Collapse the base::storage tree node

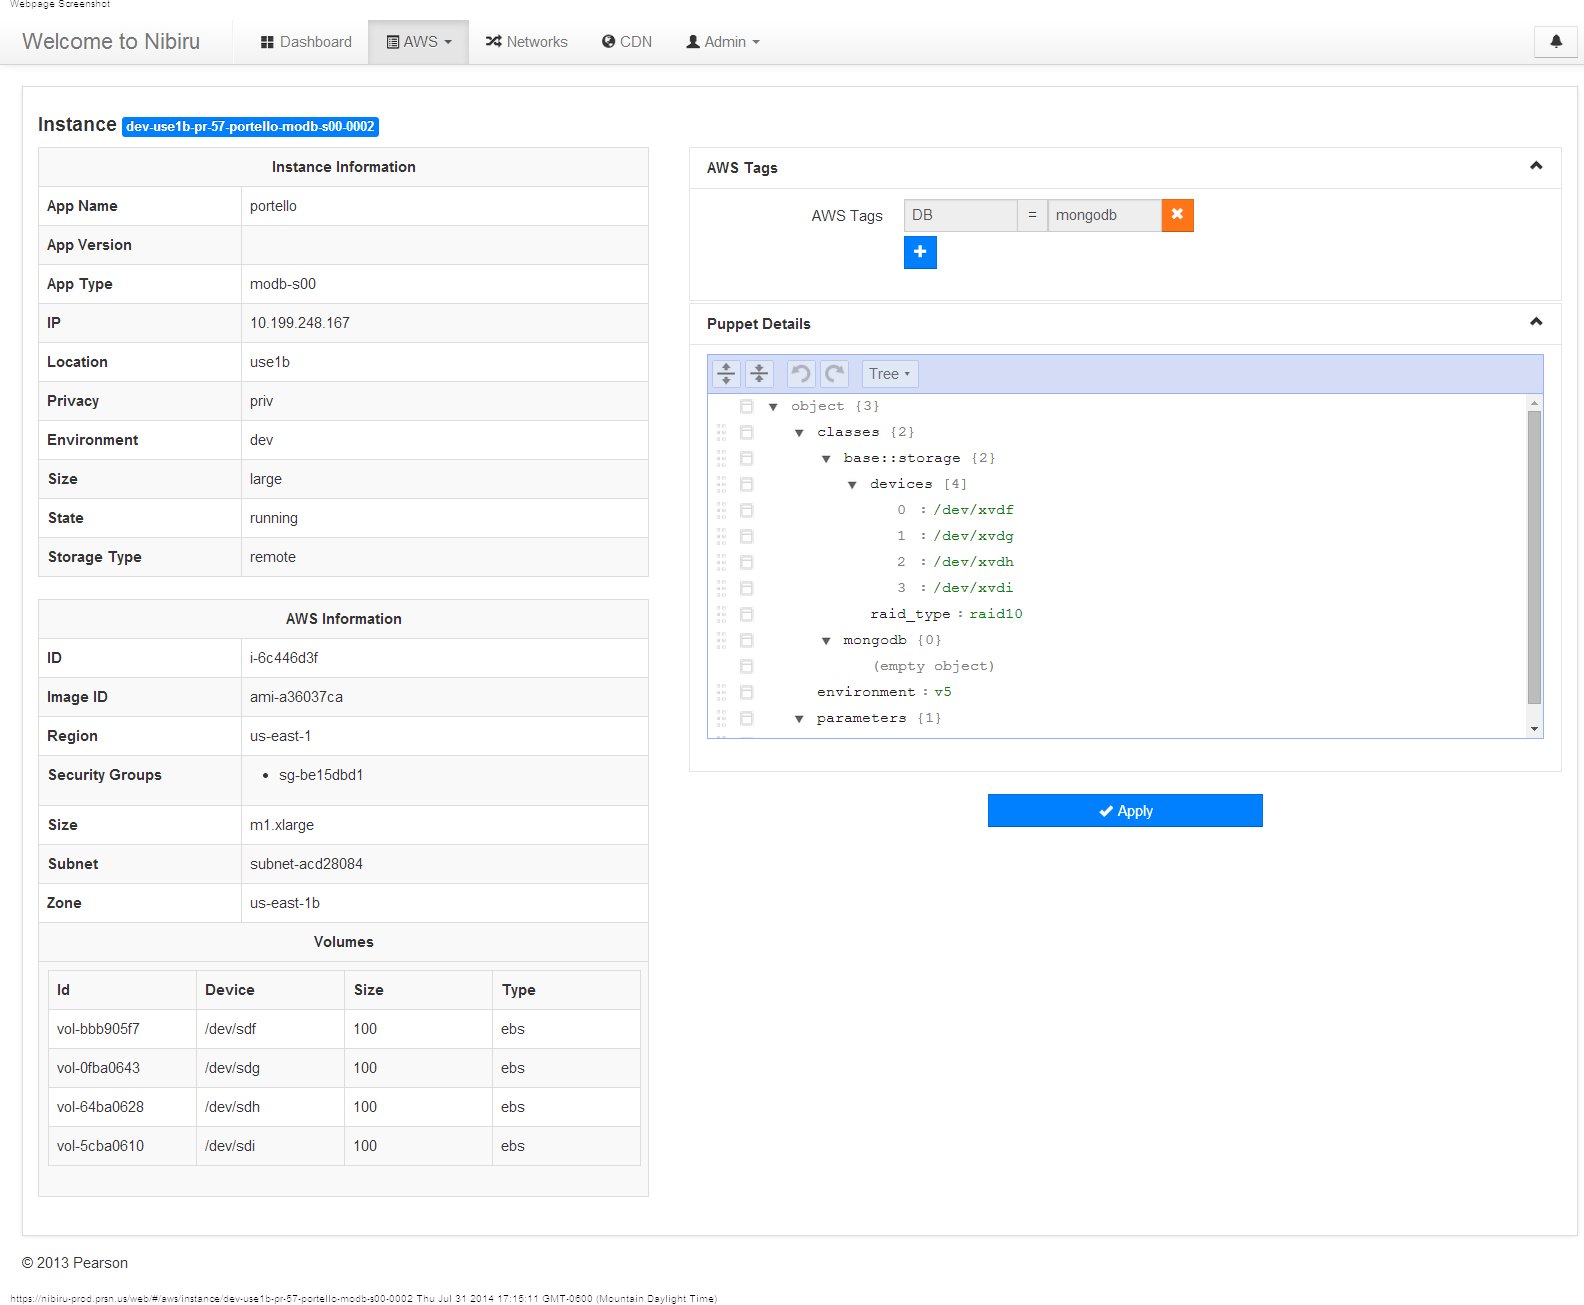pos(826,459)
